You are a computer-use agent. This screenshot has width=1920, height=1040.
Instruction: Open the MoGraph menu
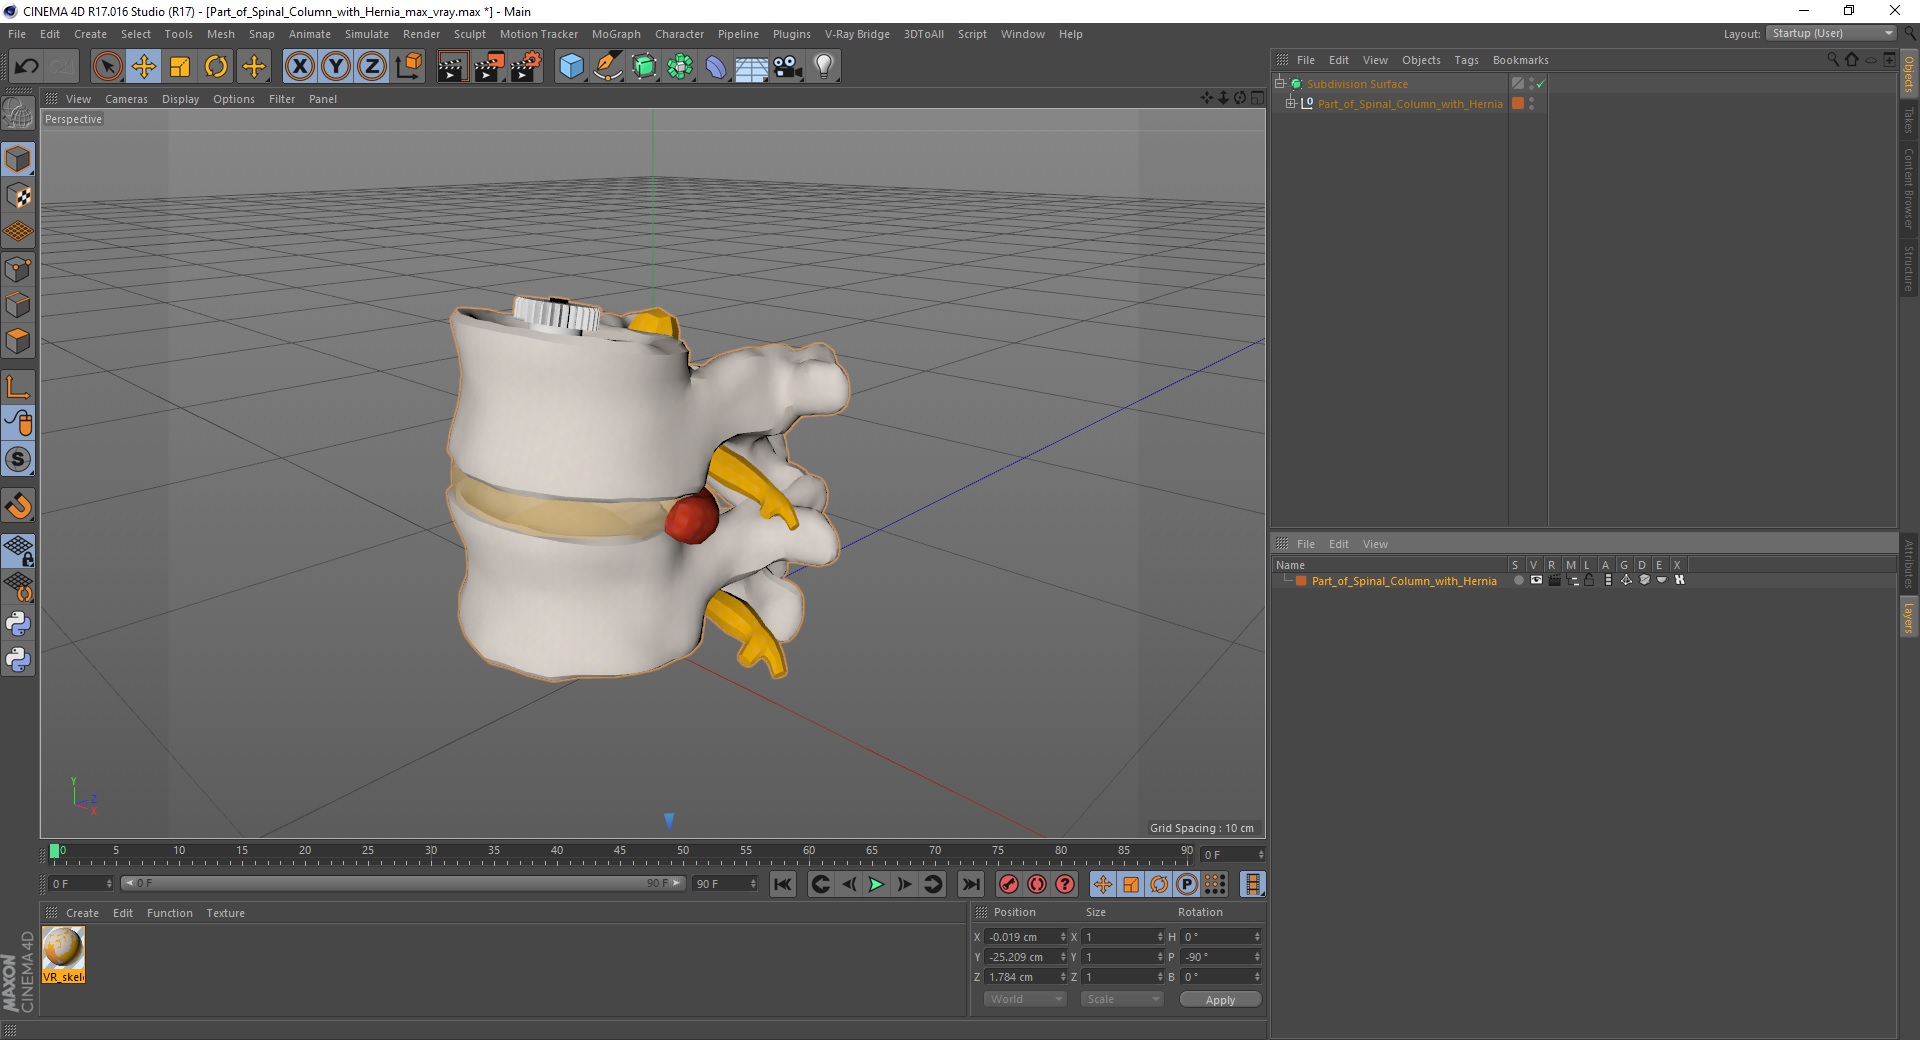click(616, 34)
